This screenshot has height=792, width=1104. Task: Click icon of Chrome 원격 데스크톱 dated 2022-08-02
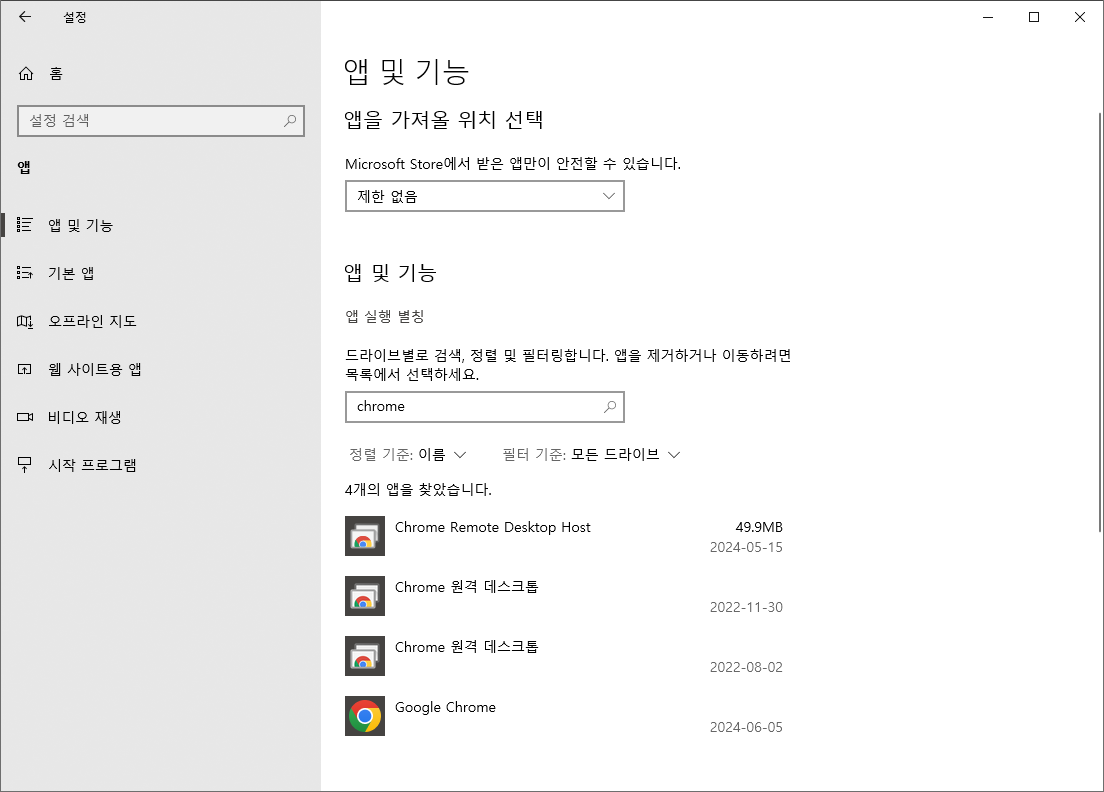pos(365,655)
